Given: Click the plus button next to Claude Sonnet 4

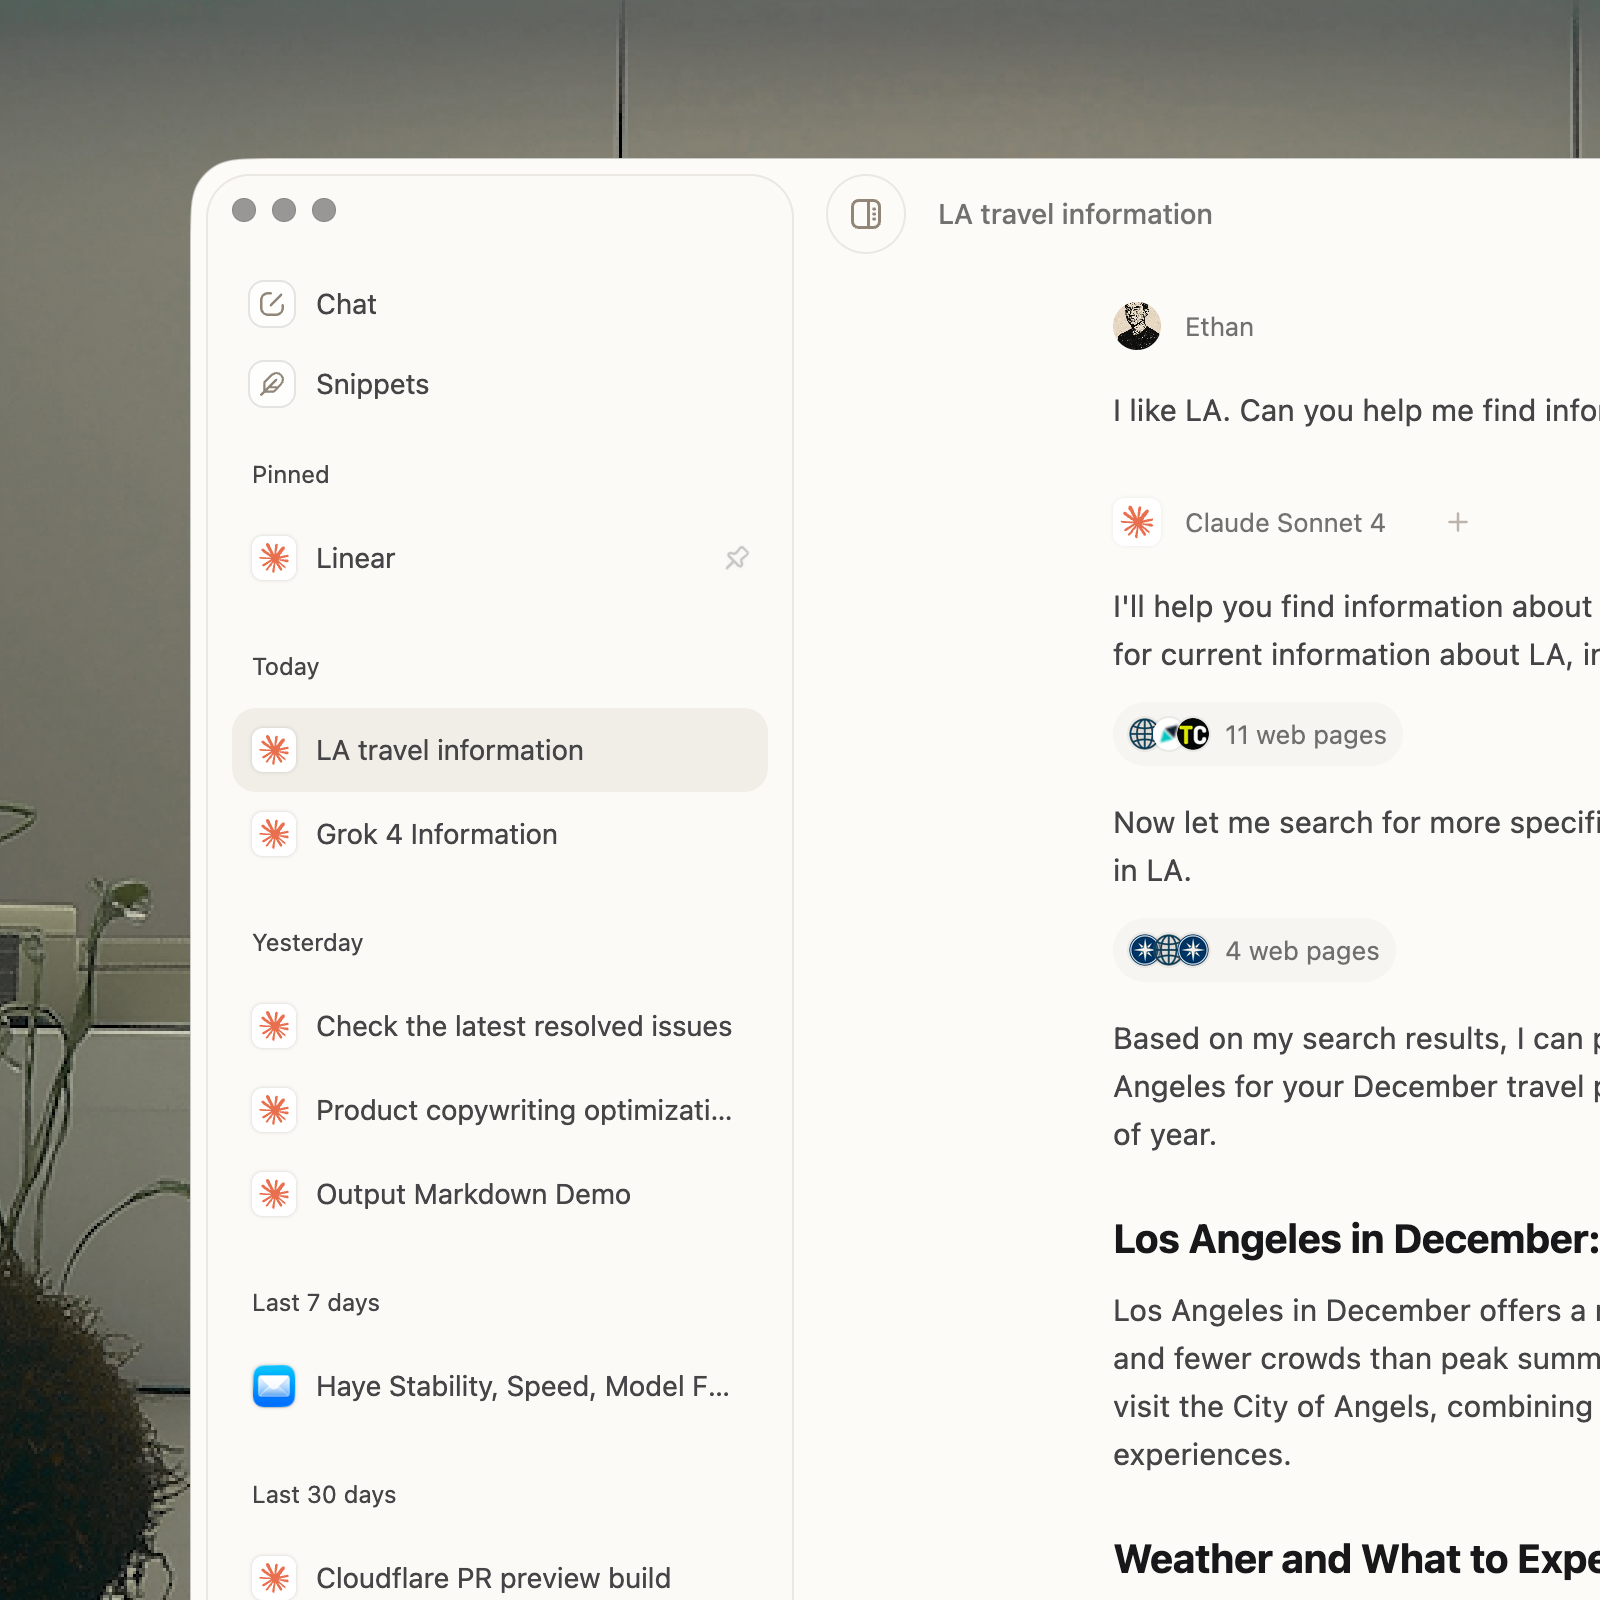Looking at the screenshot, I should 1458,522.
